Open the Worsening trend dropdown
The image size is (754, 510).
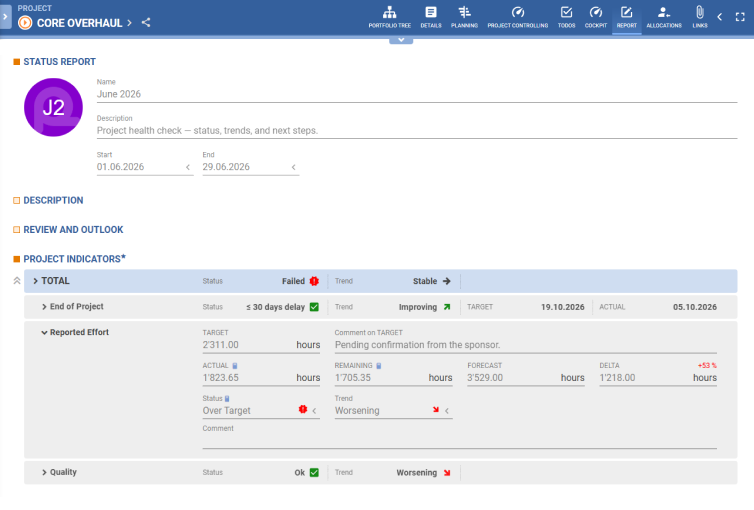point(447,411)
